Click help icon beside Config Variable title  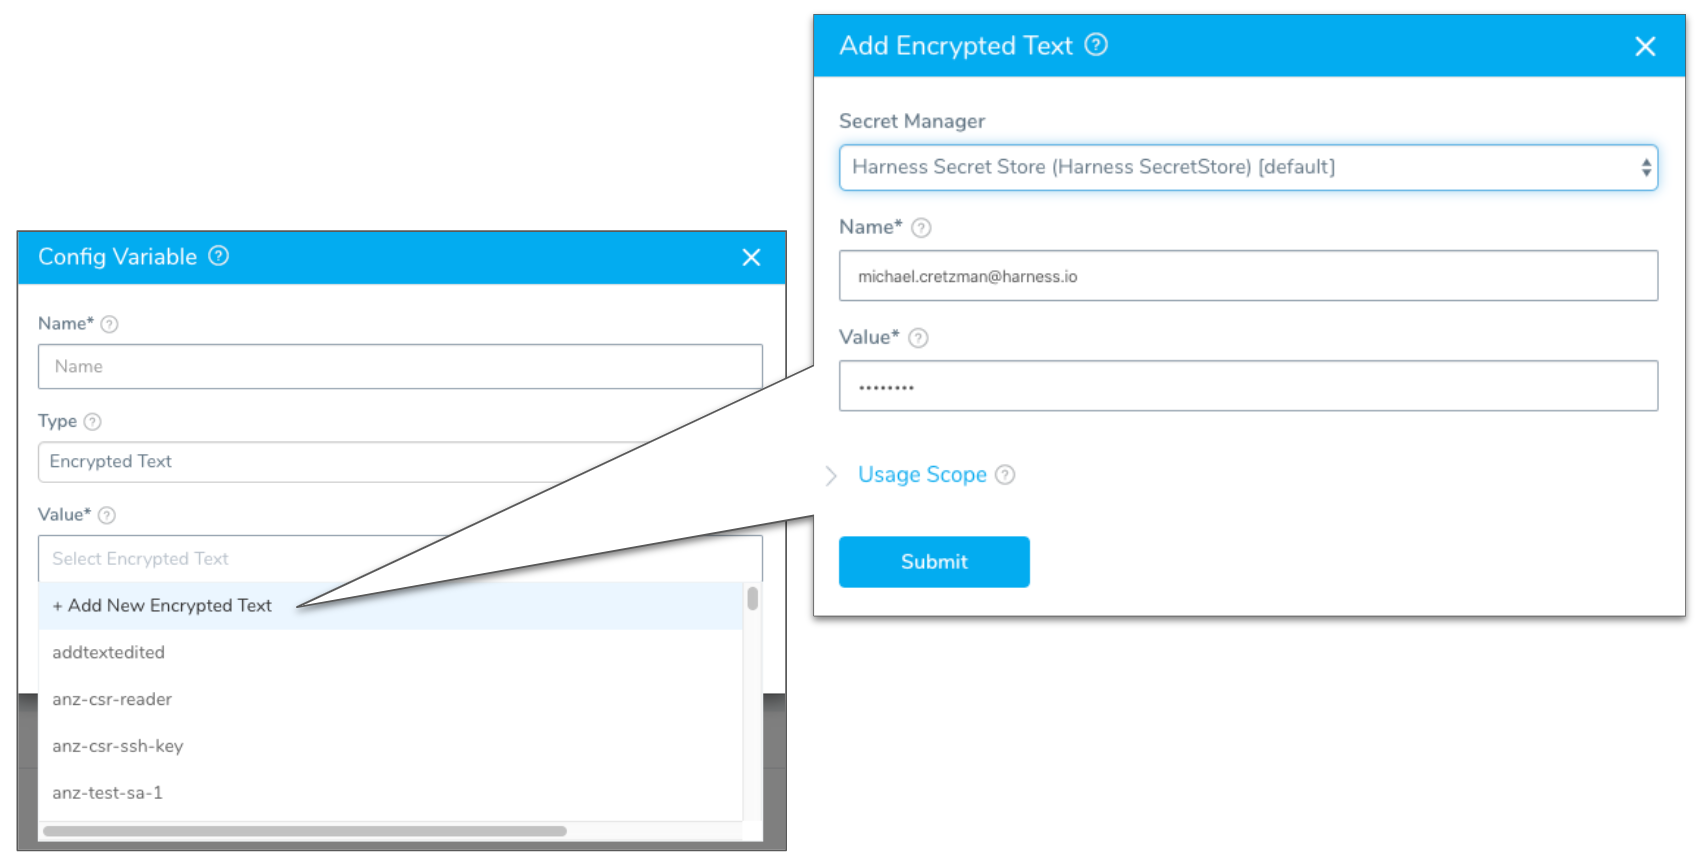[x=218, y=256]
